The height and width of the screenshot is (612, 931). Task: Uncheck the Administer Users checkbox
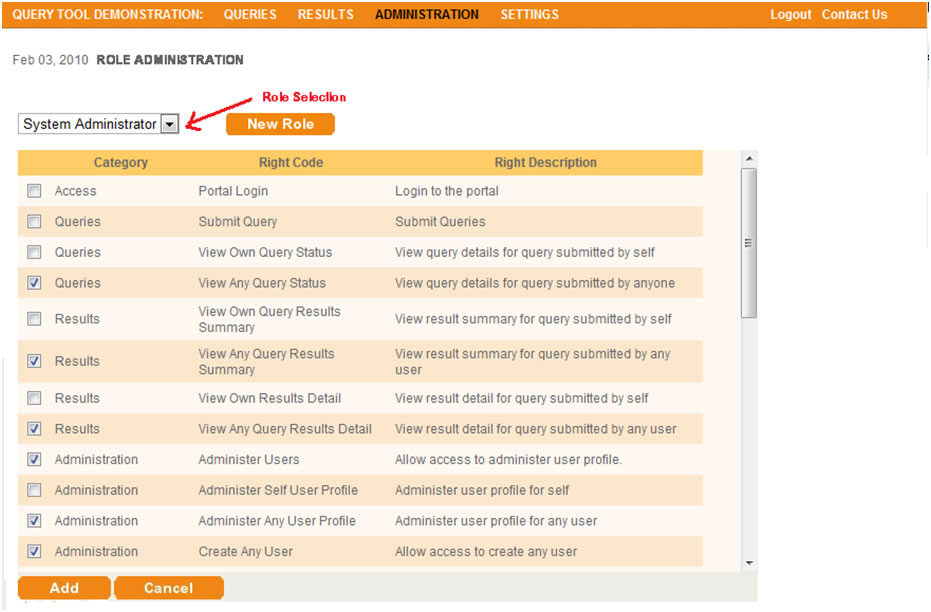[35, 460]
